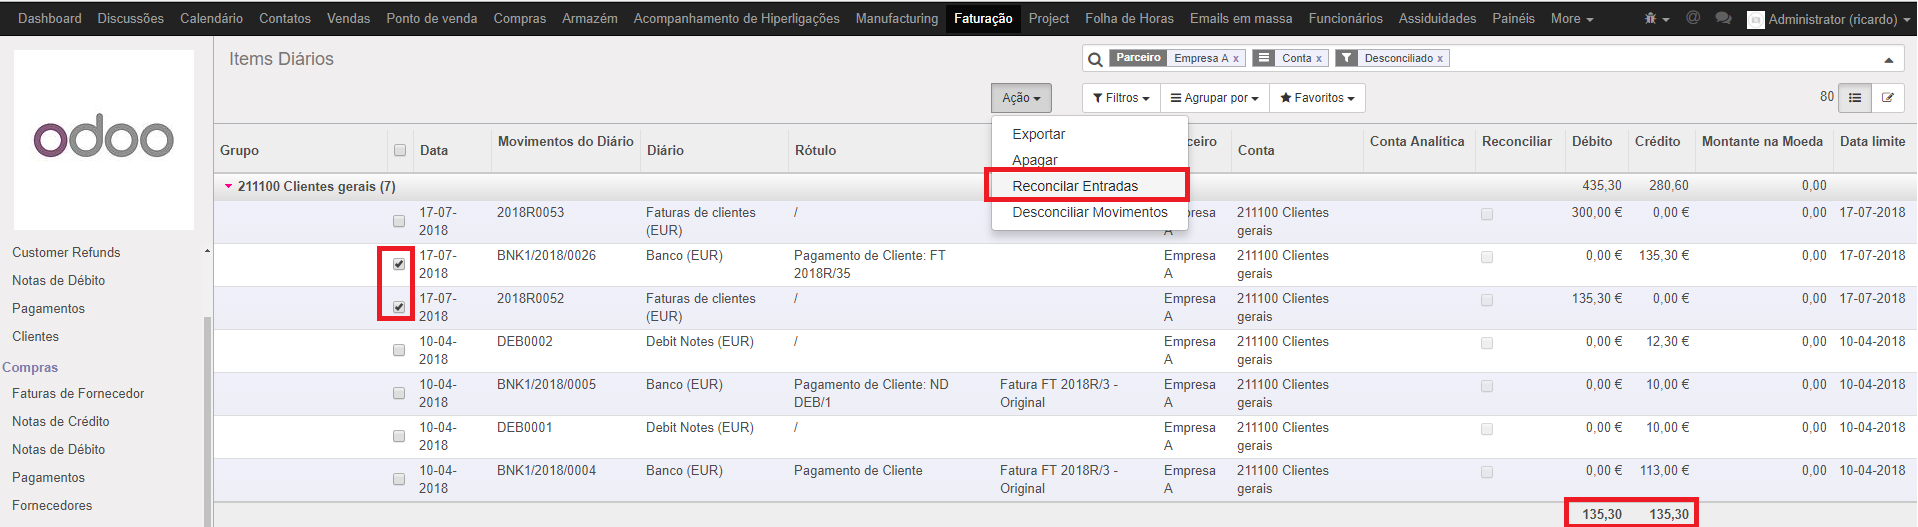Screen dimensions: 1918x527
Task: Check the DEB0002 row checkbox
Action: pos(399,350)
